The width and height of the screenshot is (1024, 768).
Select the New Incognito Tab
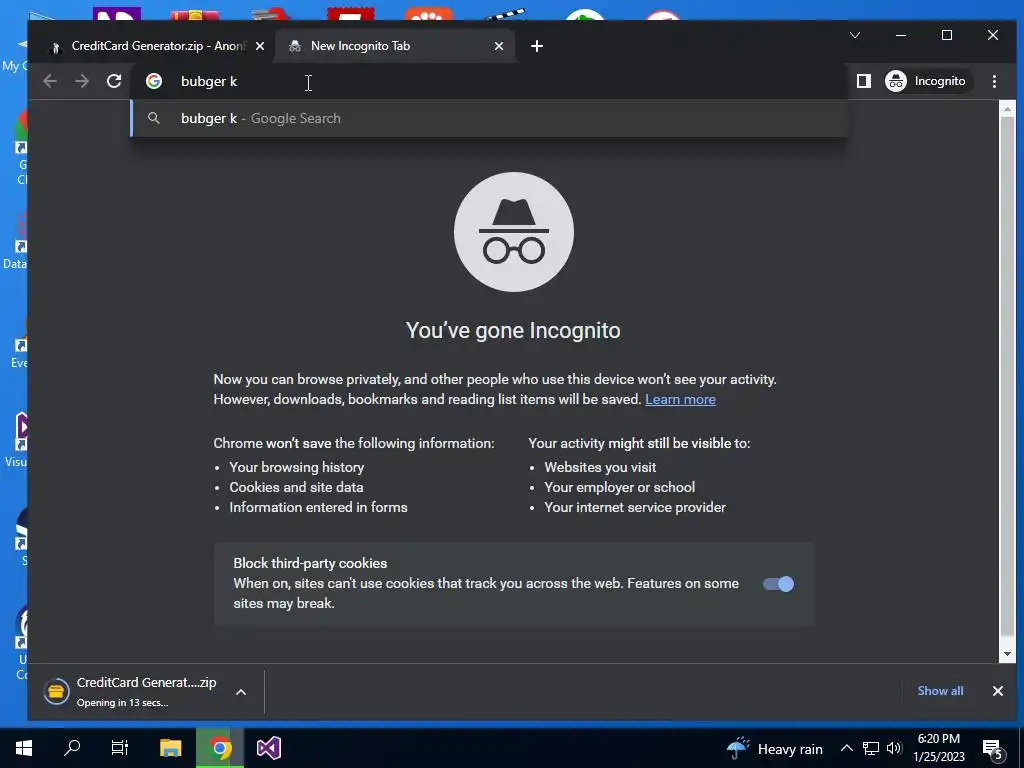(394, 46)
